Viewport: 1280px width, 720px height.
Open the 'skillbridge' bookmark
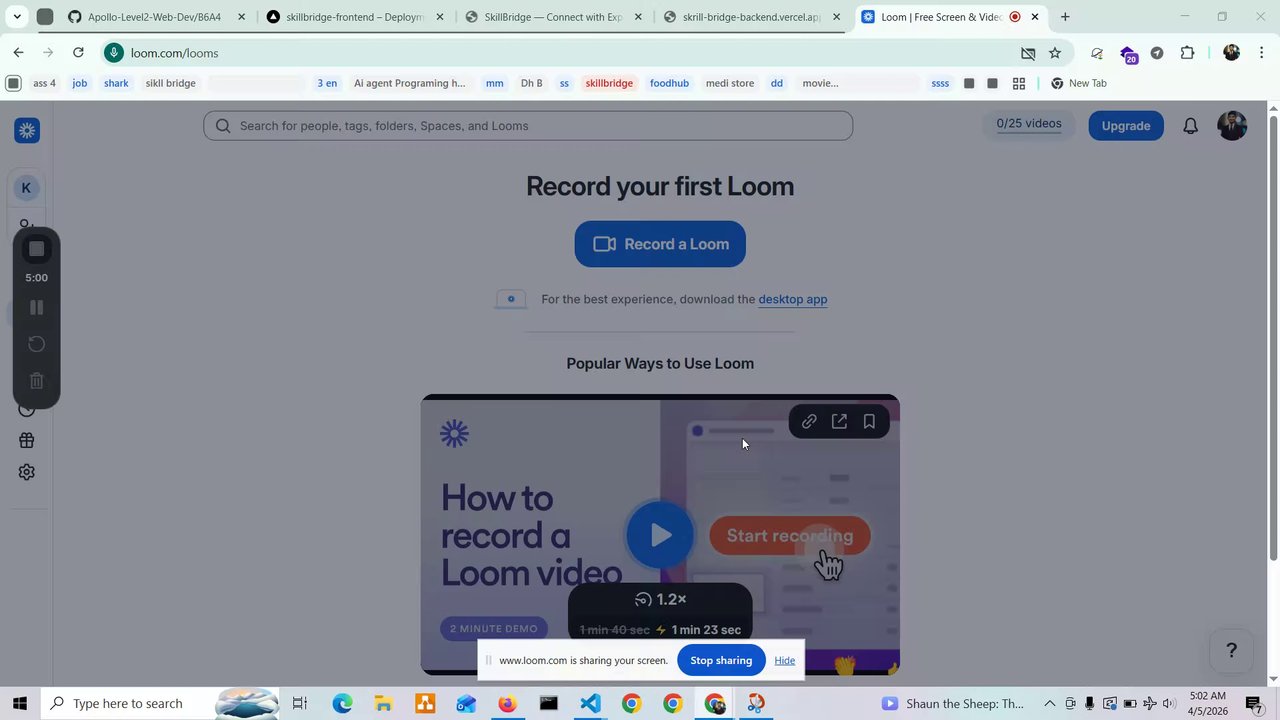(609, 83)
